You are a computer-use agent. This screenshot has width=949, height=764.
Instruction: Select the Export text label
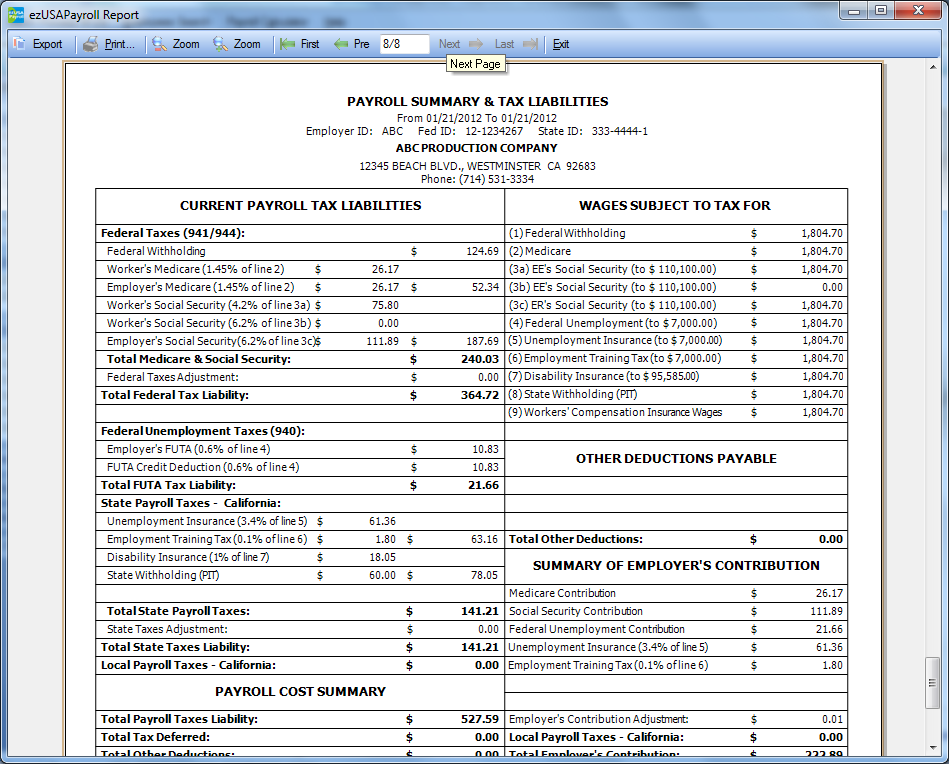[47, 44]
